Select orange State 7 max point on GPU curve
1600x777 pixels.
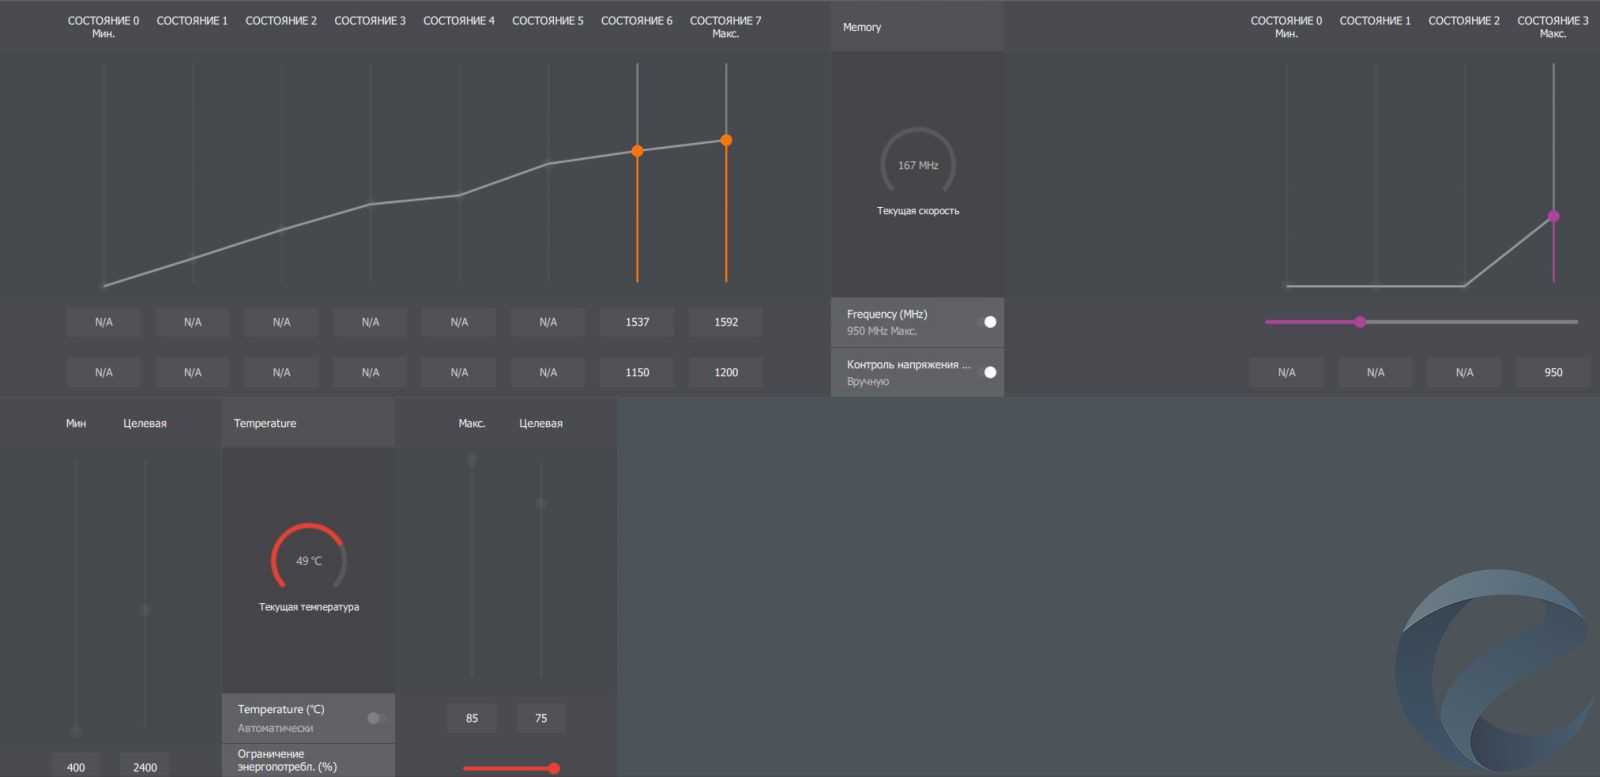pyautogui.click(x=726, y=140)
